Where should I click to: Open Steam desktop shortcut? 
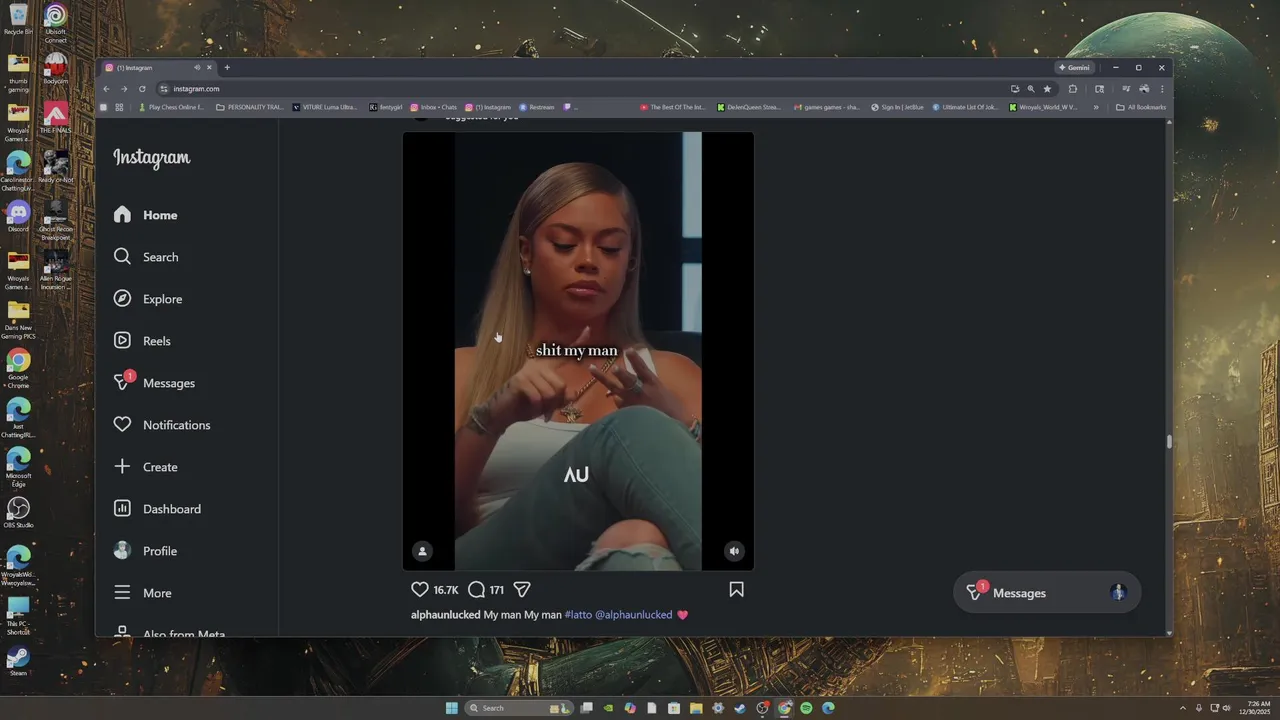point(18,661)
